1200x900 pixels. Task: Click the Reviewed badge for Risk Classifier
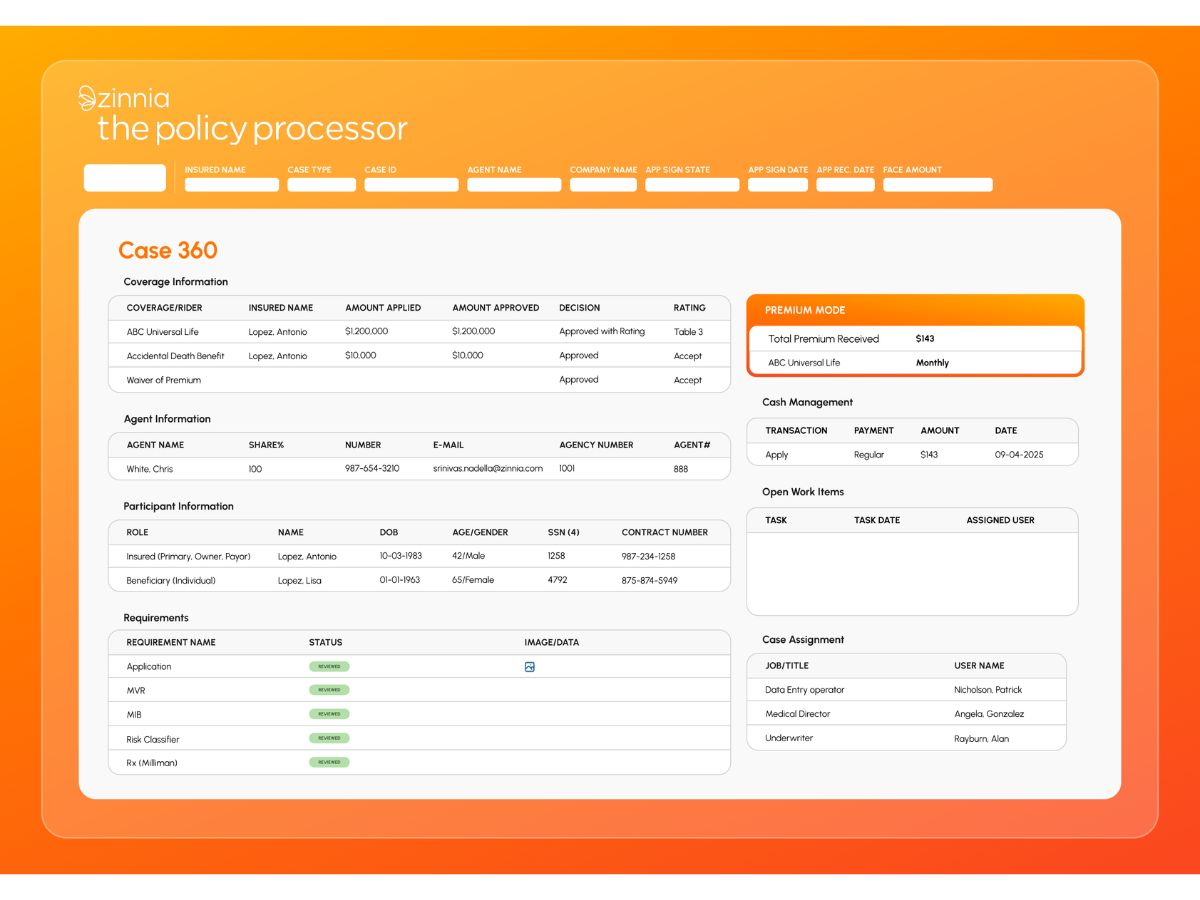[x=329, y=738]
